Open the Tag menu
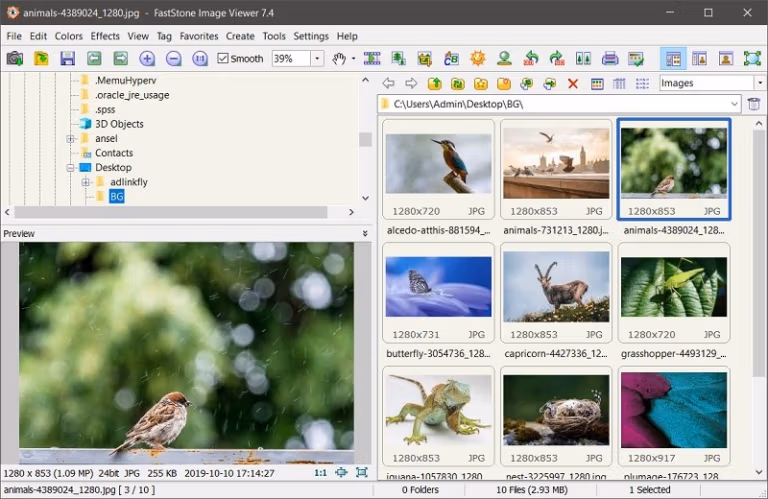 pos(164,36)
